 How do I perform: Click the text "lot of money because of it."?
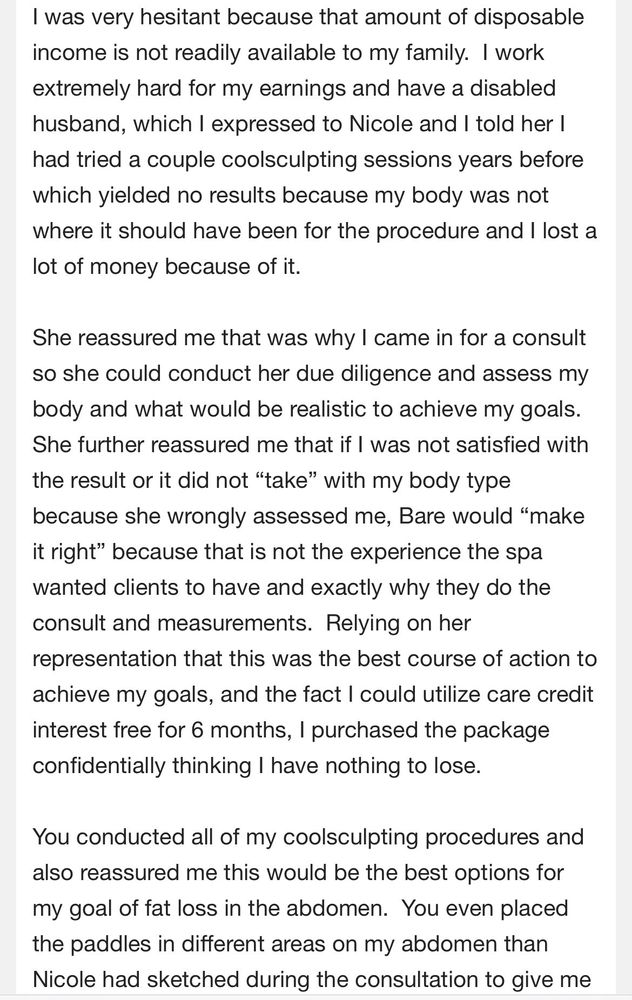pos(166,266)
